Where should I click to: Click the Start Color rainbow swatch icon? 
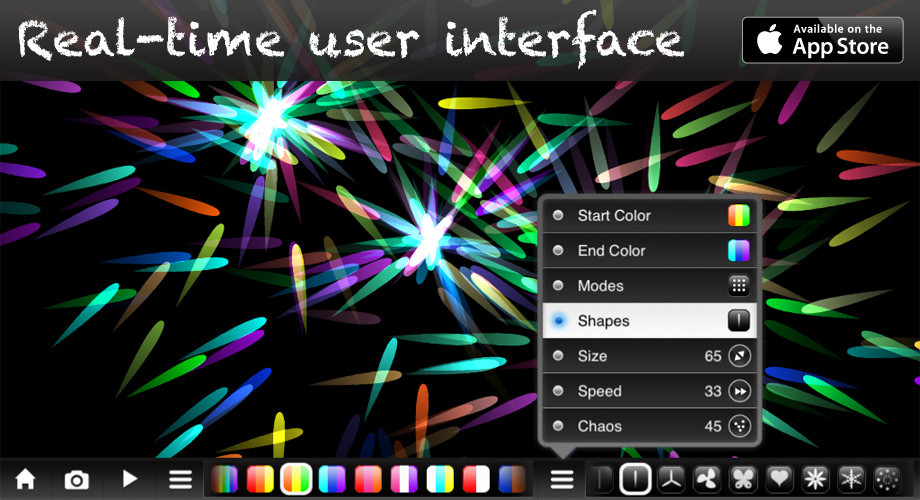739,215
